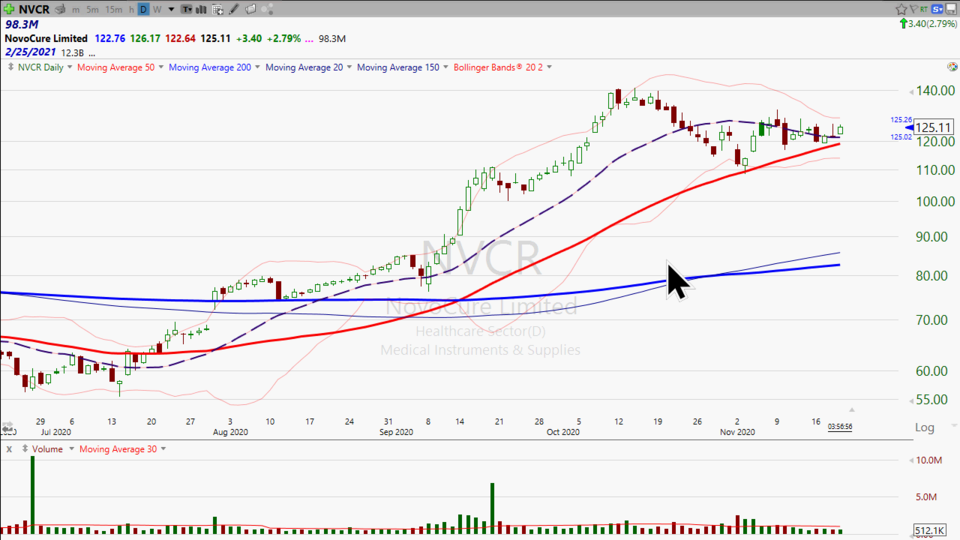This screenshot has width=960, height=540.
Task: Click the 125.11 current price tag
Action: point(933,127)
